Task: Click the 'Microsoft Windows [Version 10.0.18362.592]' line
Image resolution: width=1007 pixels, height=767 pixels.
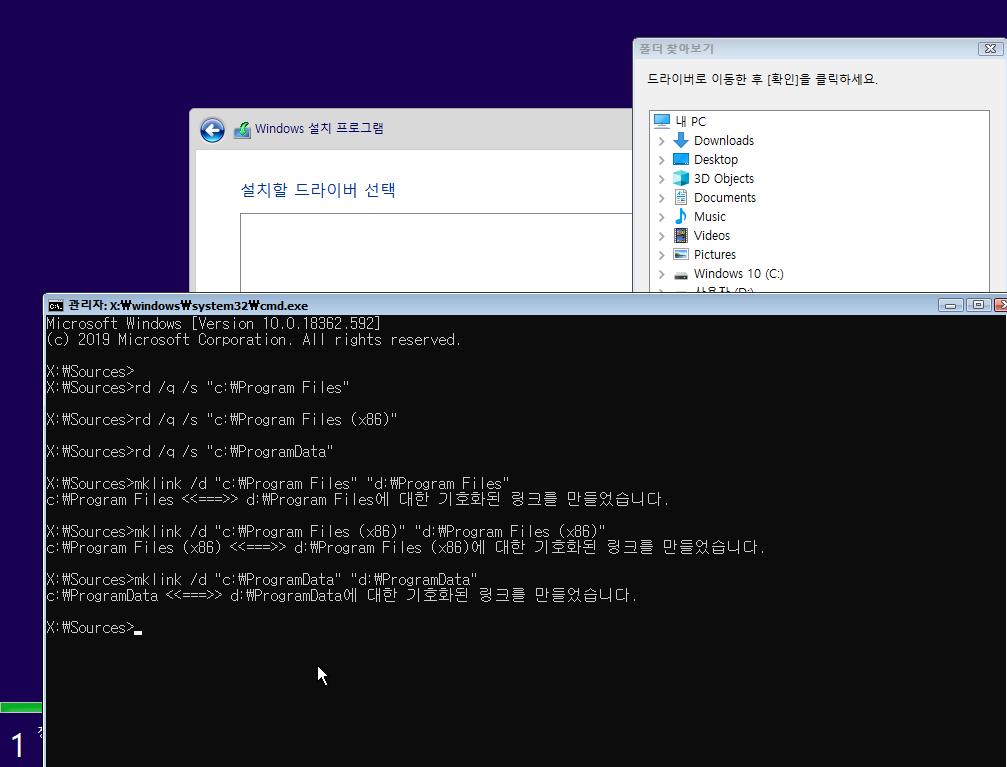Action: click(214, 323)
